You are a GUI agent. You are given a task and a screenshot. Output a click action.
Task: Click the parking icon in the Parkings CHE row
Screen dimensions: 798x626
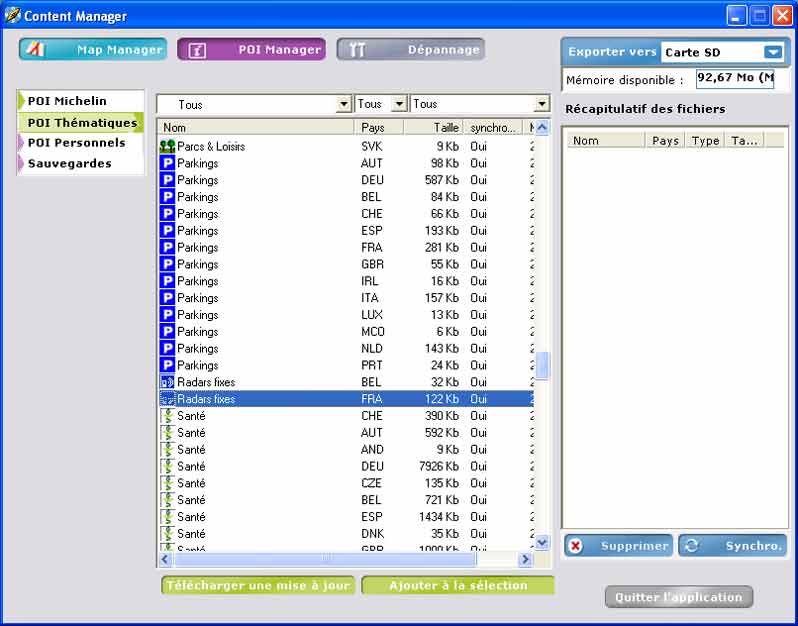point(167,214)
